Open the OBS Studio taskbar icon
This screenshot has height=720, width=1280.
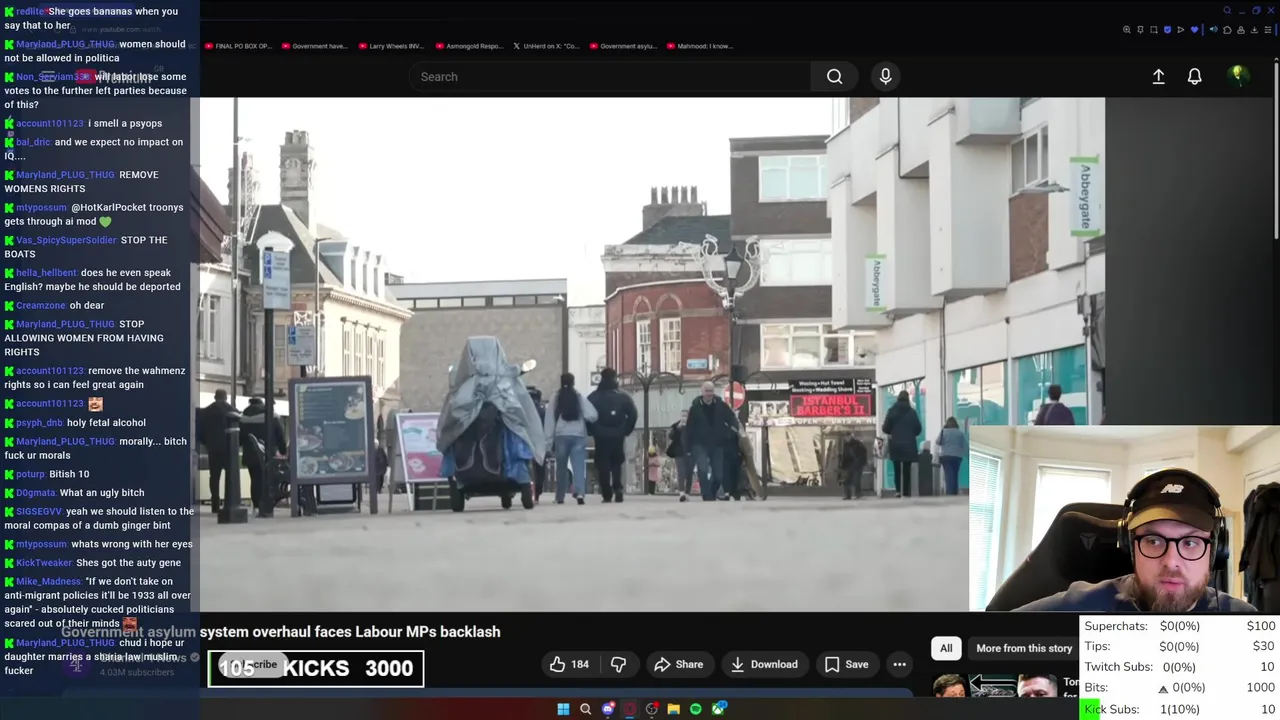tap(652, 709)
